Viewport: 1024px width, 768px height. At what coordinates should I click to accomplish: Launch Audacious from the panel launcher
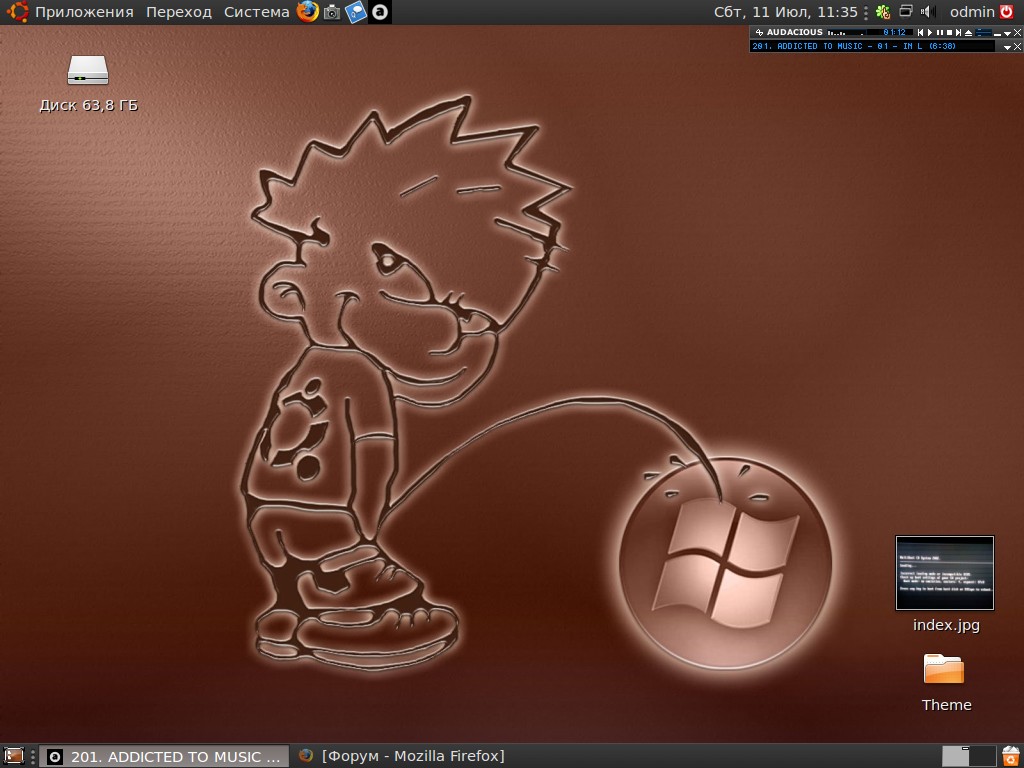tap(379, 12)
